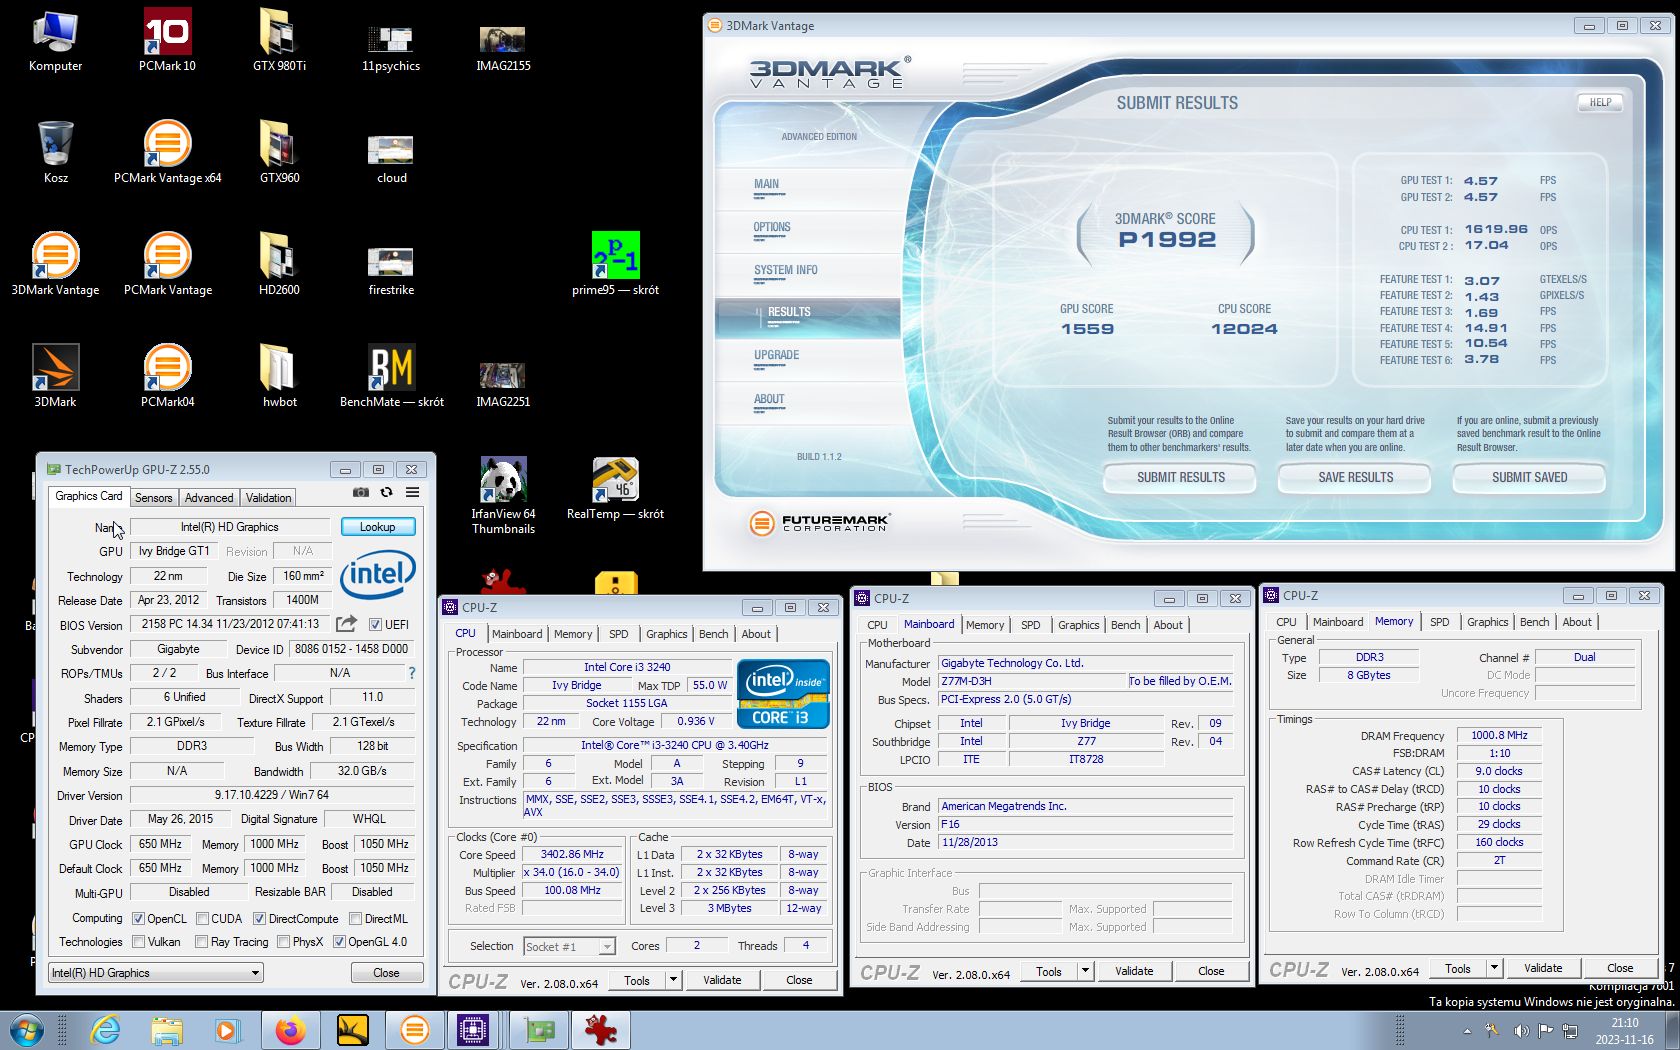Image resolution: width=1680 pixels, height=1050 pixels.
Task: Click SUBMIT SAVED button
Action: (x=1529, y=478)
